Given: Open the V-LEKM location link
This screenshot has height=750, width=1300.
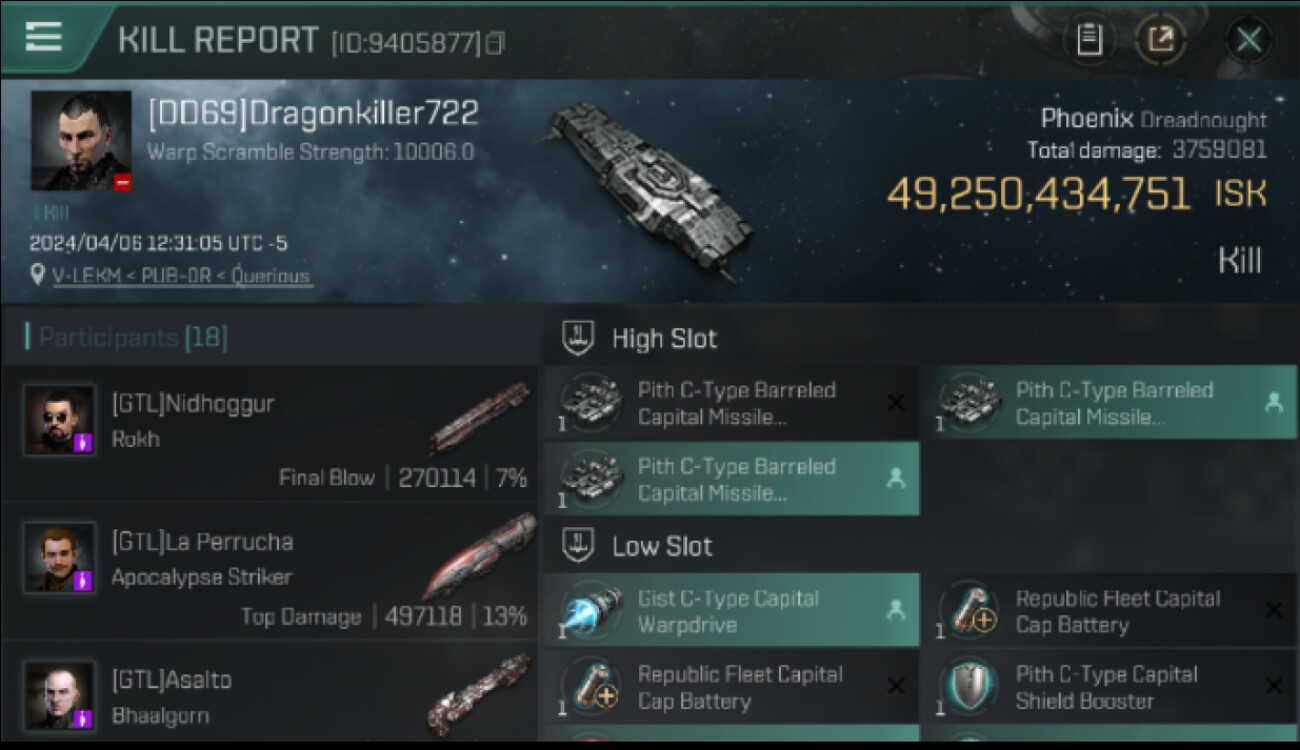Looking at the screenshot, I should pyautogui.click(x=182, y=276).
